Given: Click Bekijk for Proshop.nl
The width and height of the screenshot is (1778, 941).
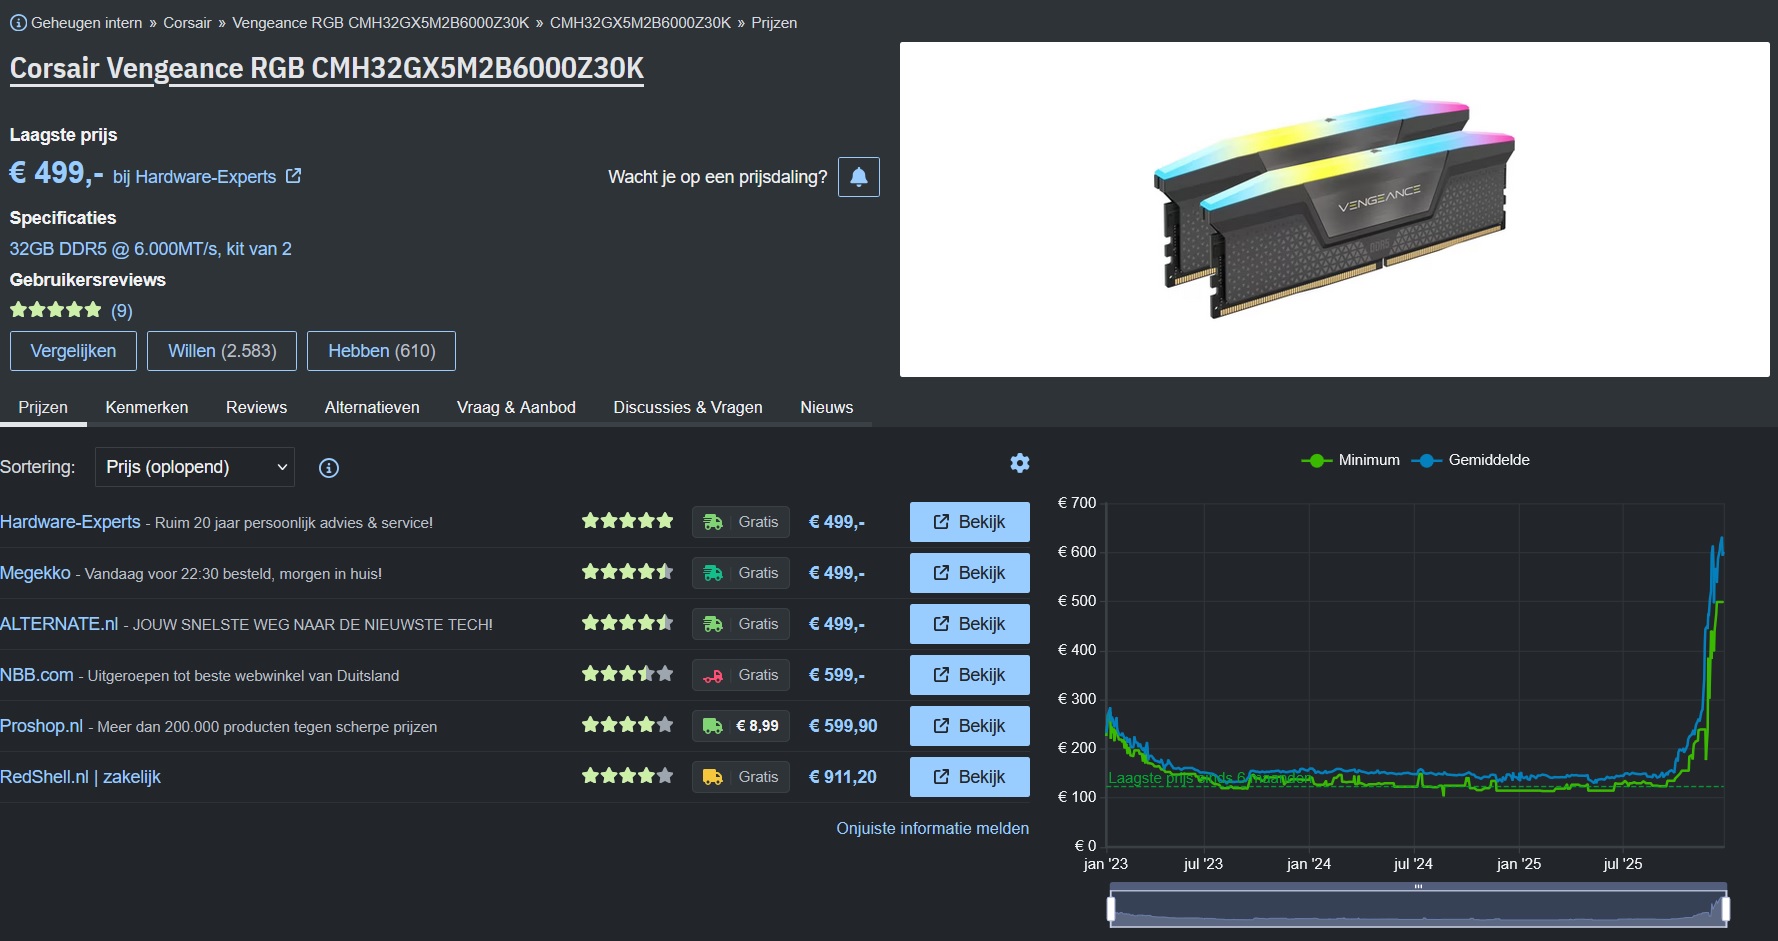Looking at the screenshot, I should (970, 726).
